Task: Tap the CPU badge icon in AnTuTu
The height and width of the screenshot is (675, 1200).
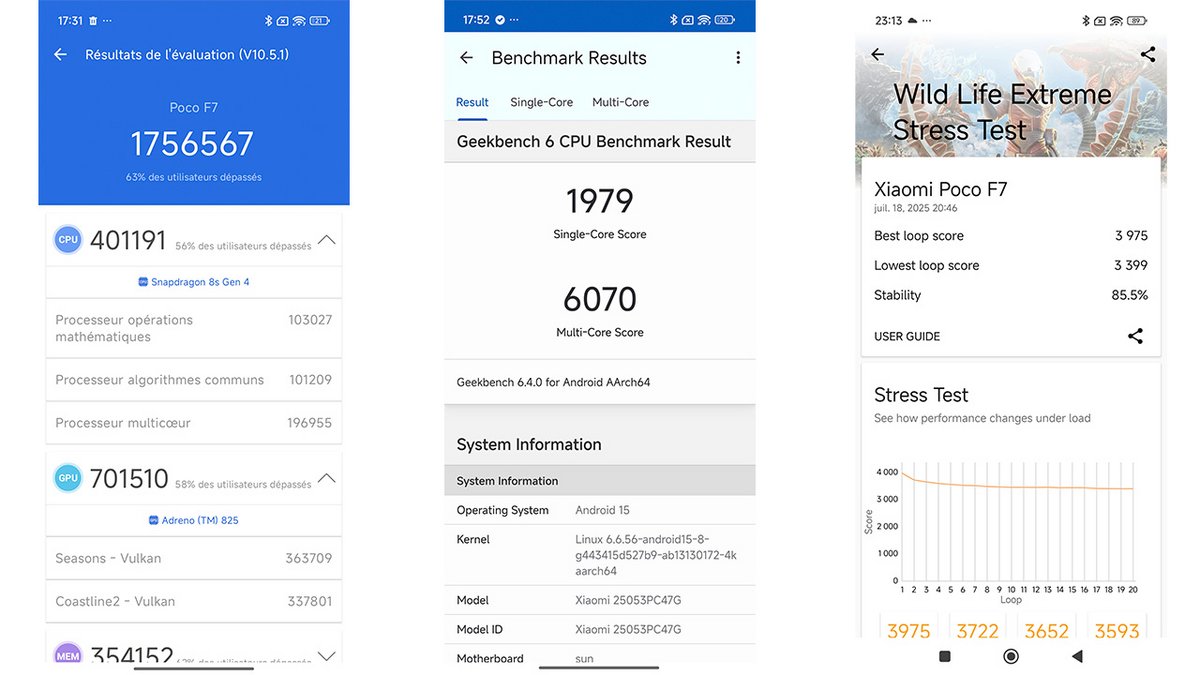Action: point(68,240)
